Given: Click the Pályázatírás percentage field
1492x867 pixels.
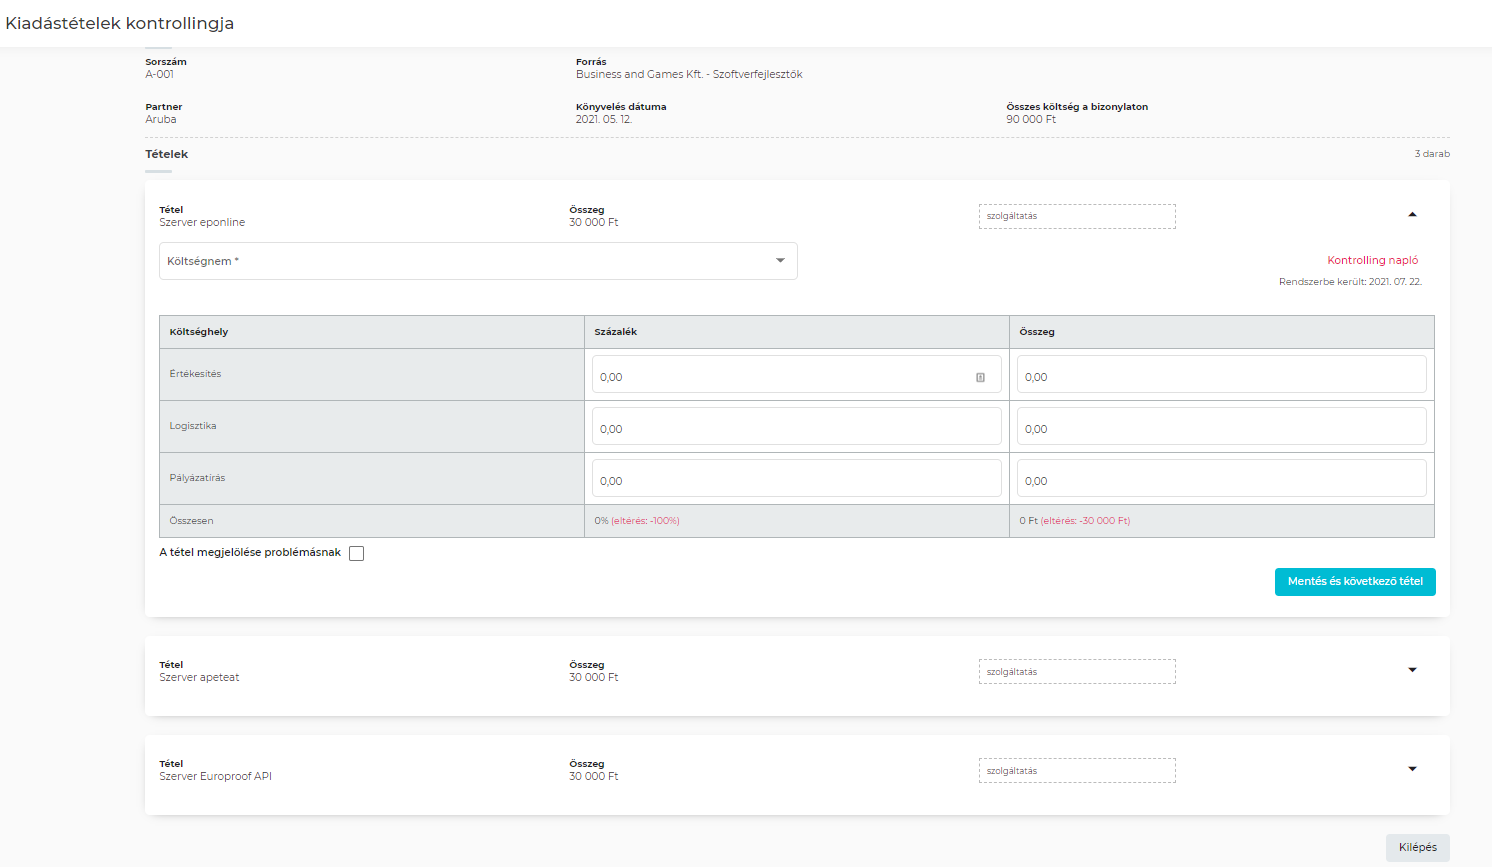Looking at the screenshot, I should point(797,478).
